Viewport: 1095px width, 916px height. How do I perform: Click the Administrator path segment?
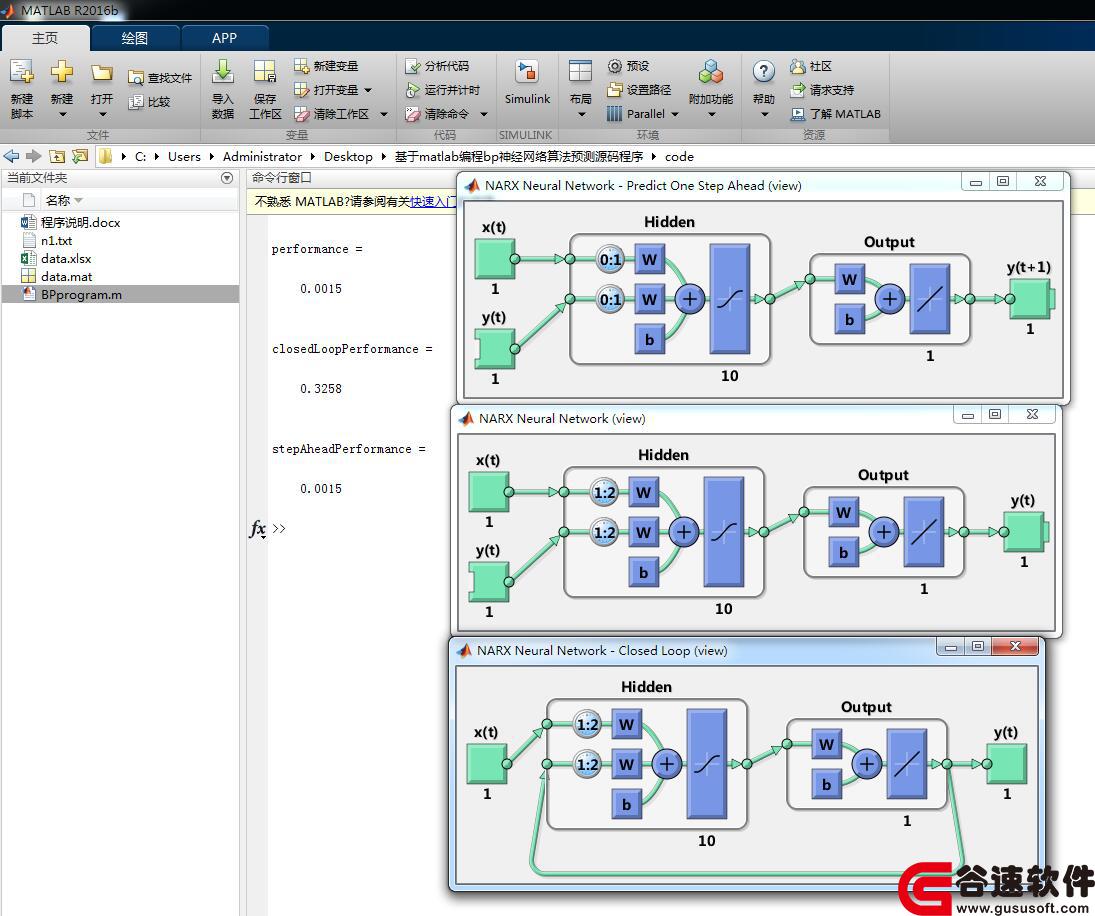point(263,156)
